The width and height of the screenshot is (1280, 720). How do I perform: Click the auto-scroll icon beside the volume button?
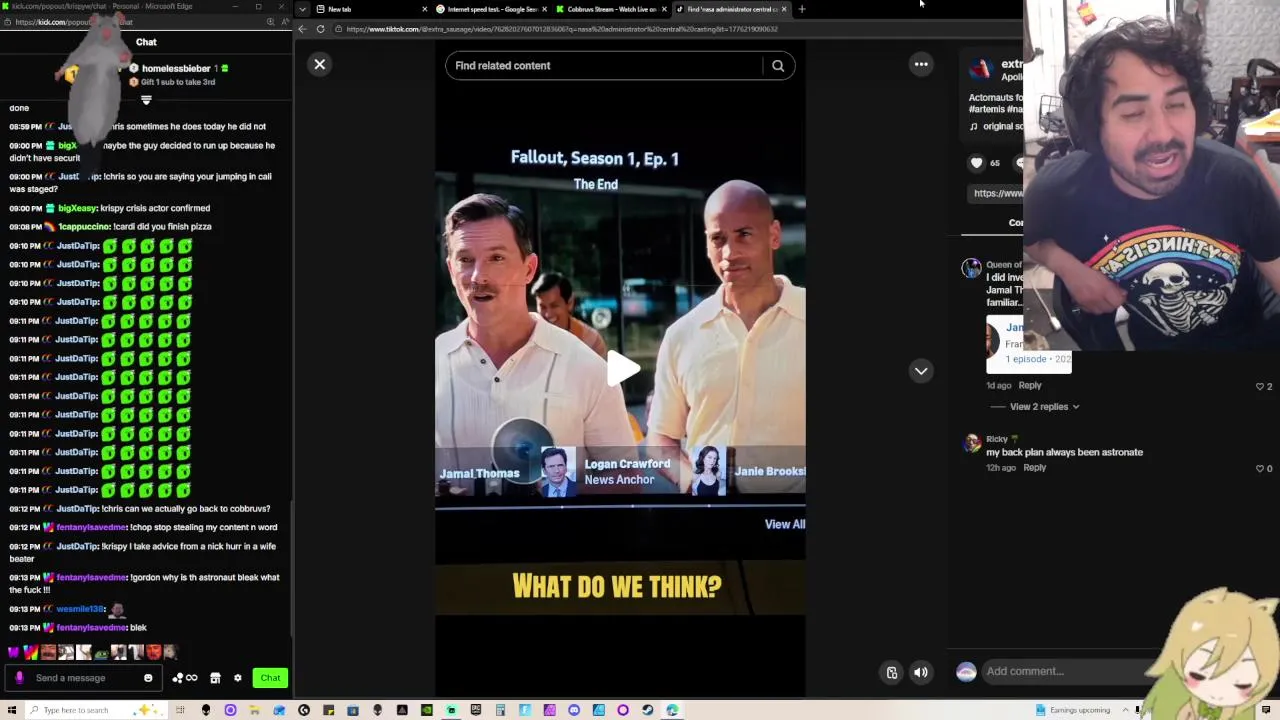892,672
